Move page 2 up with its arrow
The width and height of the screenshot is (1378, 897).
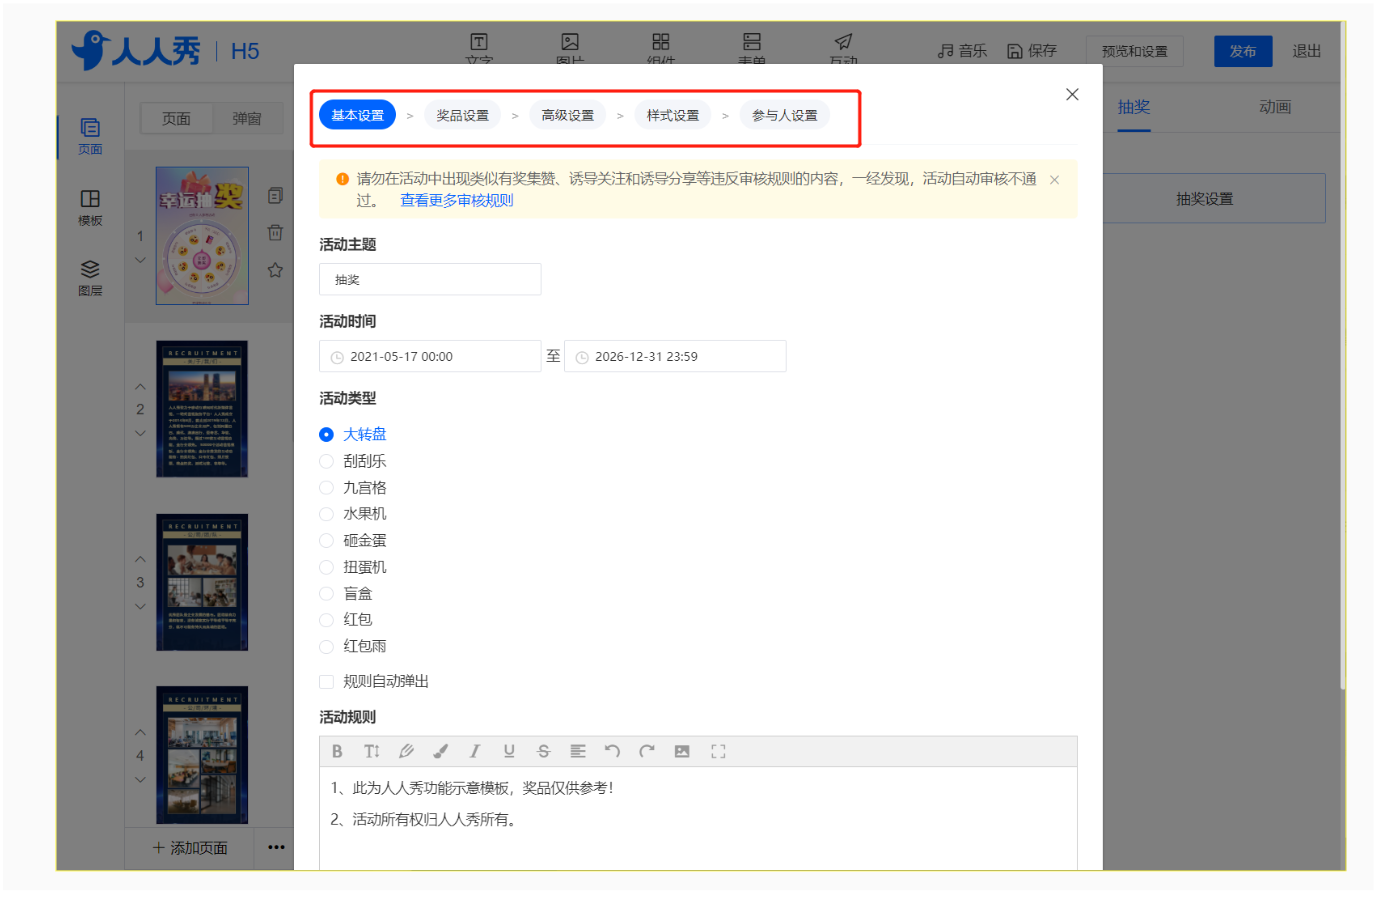(x=140, y=387)
